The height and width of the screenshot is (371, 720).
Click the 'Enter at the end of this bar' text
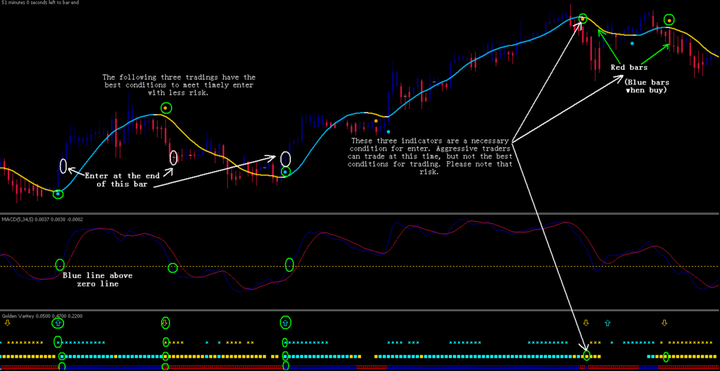[x=117, y=180]
